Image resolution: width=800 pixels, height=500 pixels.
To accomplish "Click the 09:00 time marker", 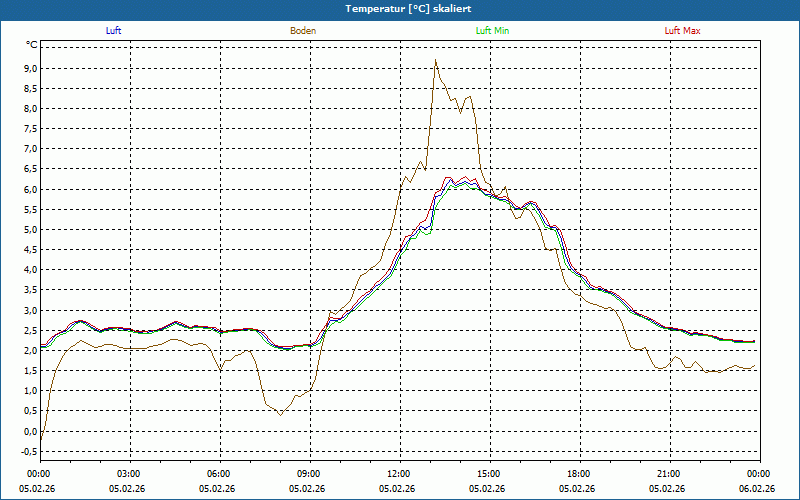I will pyautogui.click(x=309, y=474).
